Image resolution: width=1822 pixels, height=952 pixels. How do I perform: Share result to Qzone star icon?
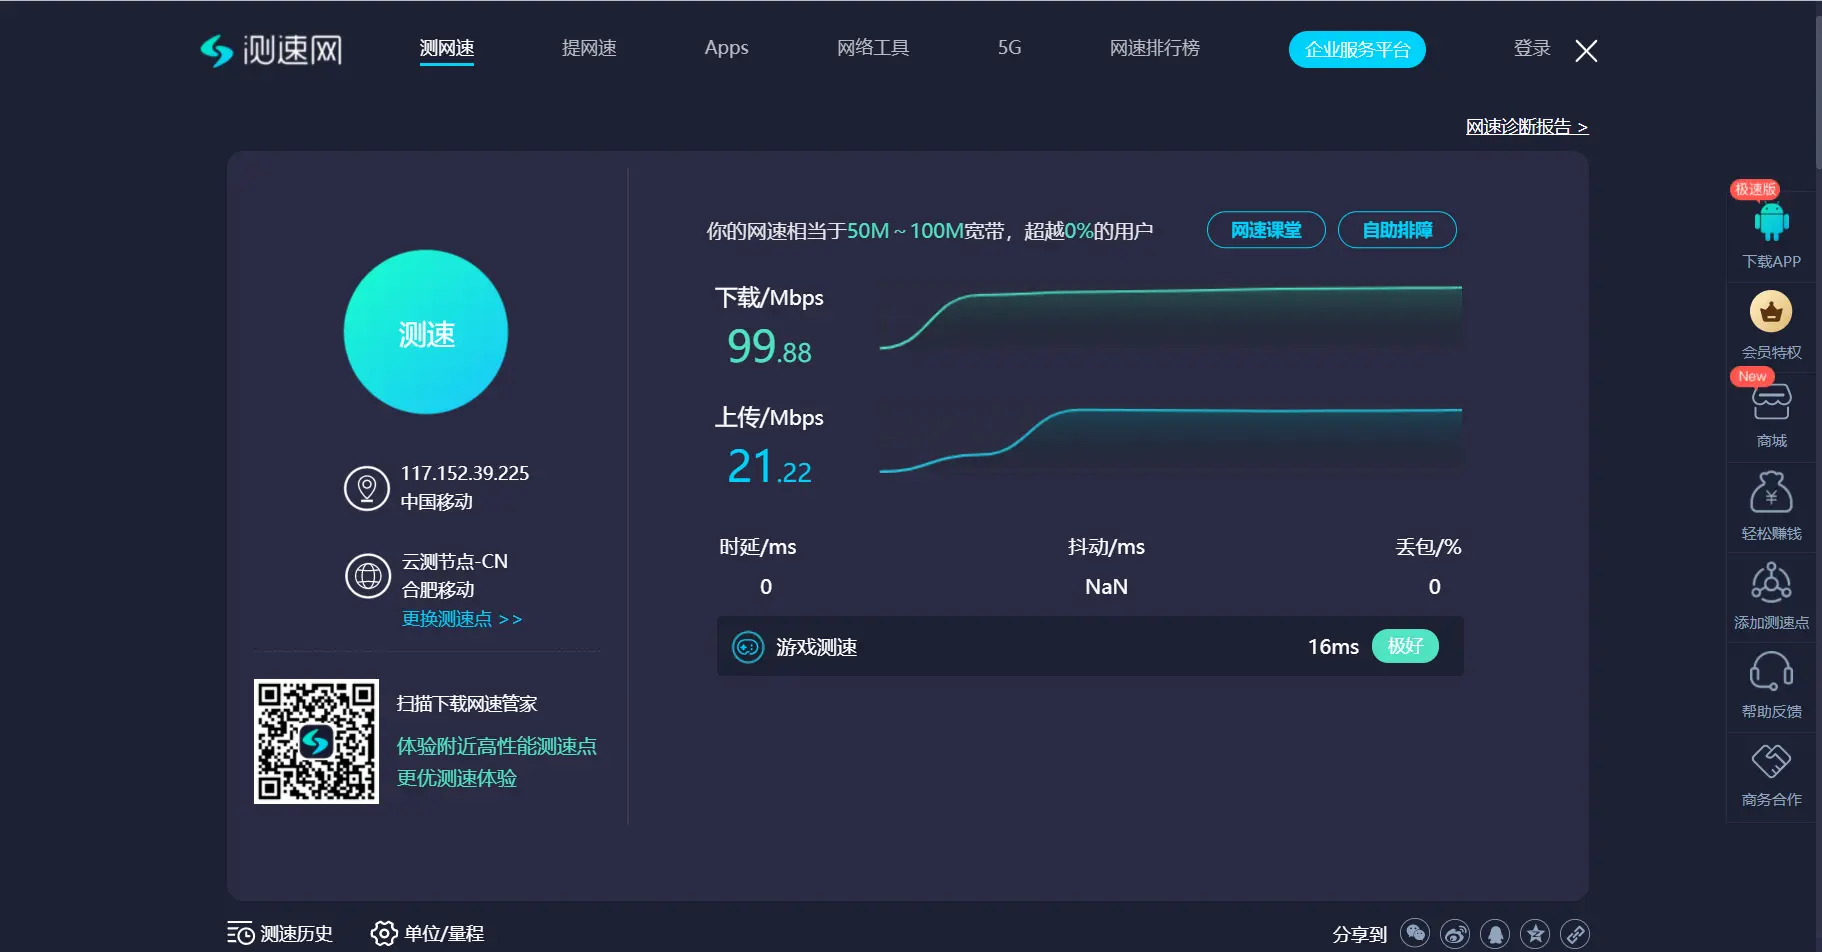[1535, 934]
